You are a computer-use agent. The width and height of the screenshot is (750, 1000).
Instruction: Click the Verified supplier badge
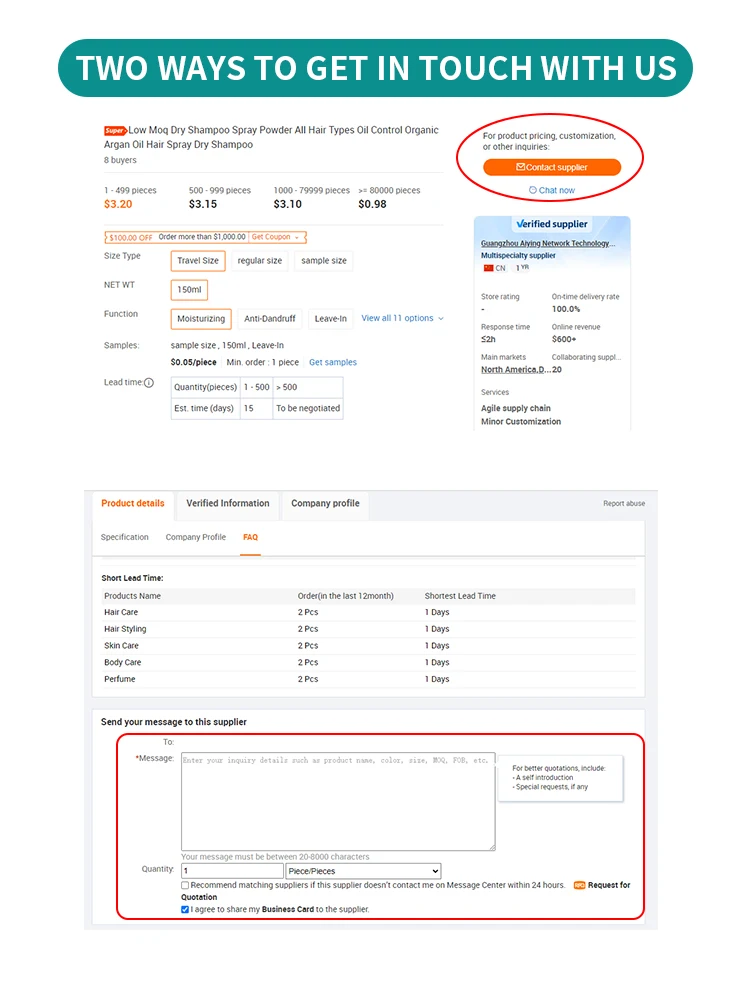pos(552,224)
